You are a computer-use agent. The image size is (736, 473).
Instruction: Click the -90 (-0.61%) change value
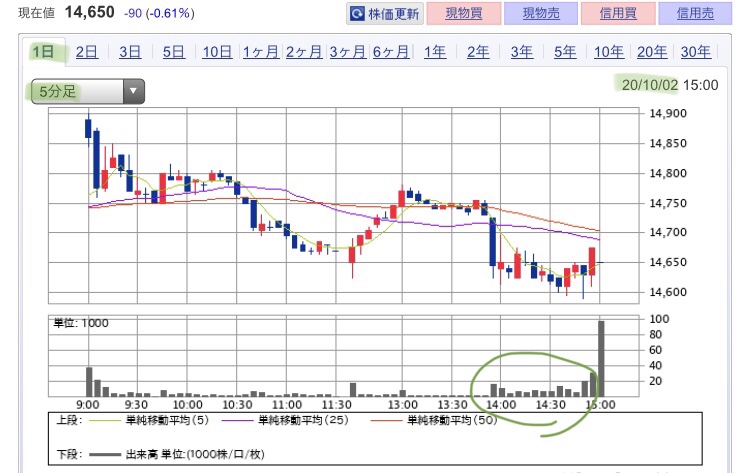click(x=159, y=13)
